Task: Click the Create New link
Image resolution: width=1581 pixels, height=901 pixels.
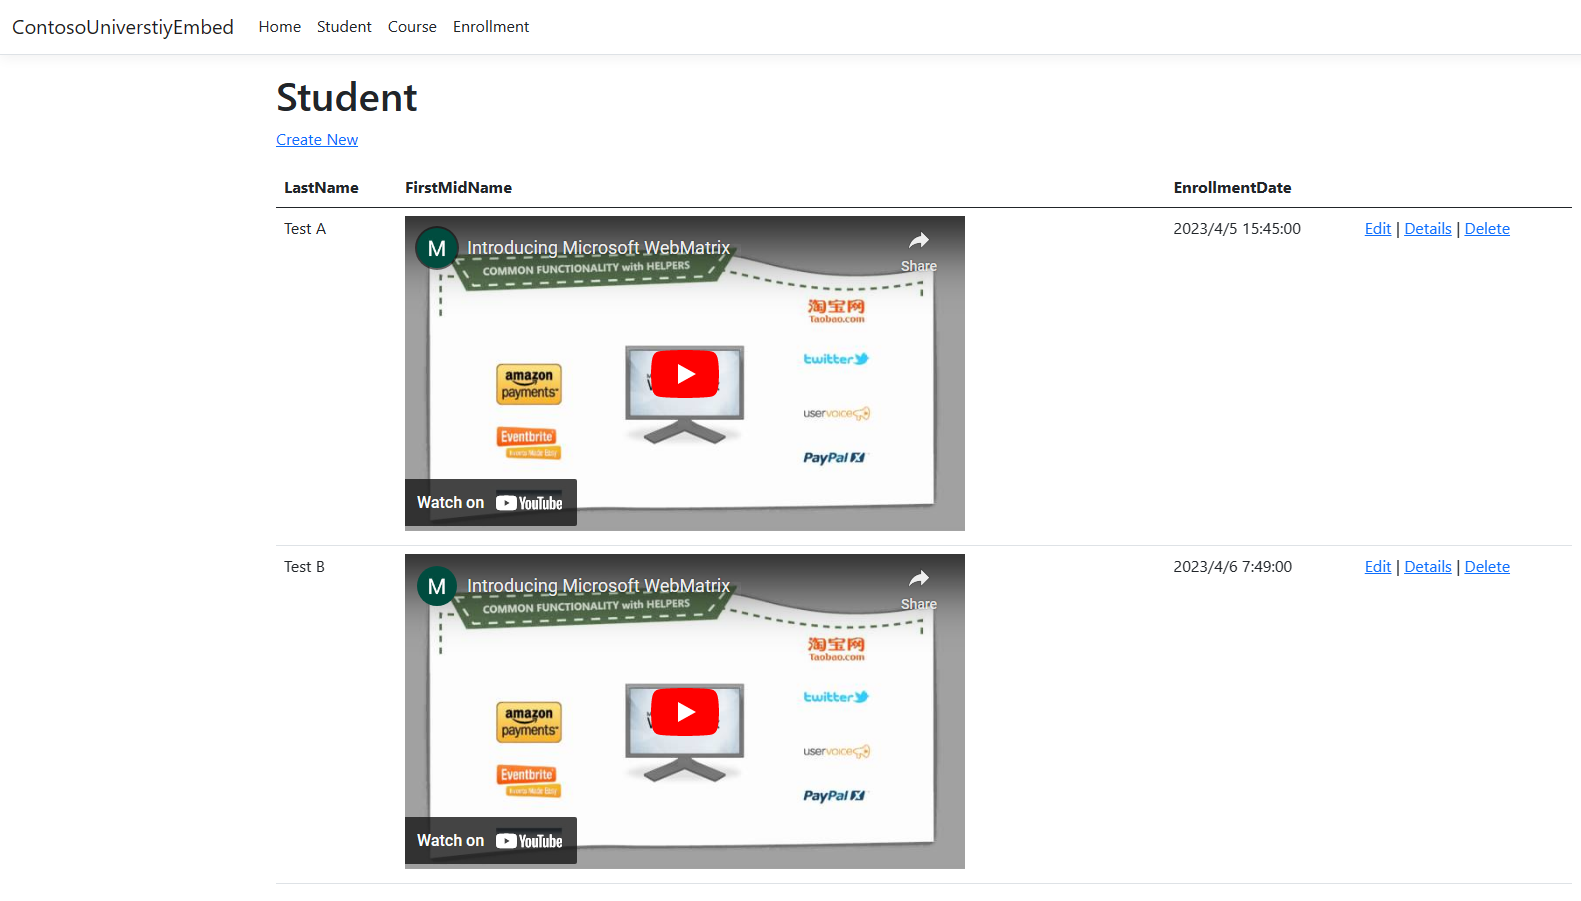Action: pyautogui.click(x=317, y=140)
